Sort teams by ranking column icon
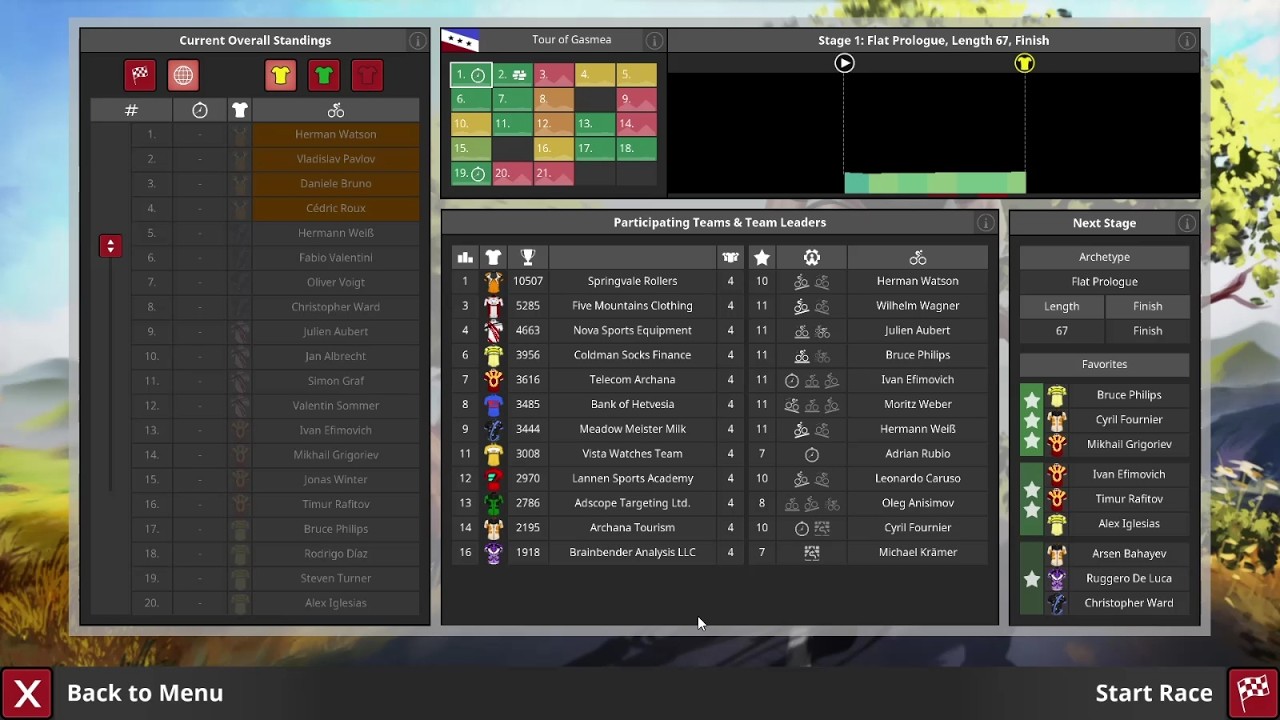This screenshot has width=1280, height=720. coord(465,258)
